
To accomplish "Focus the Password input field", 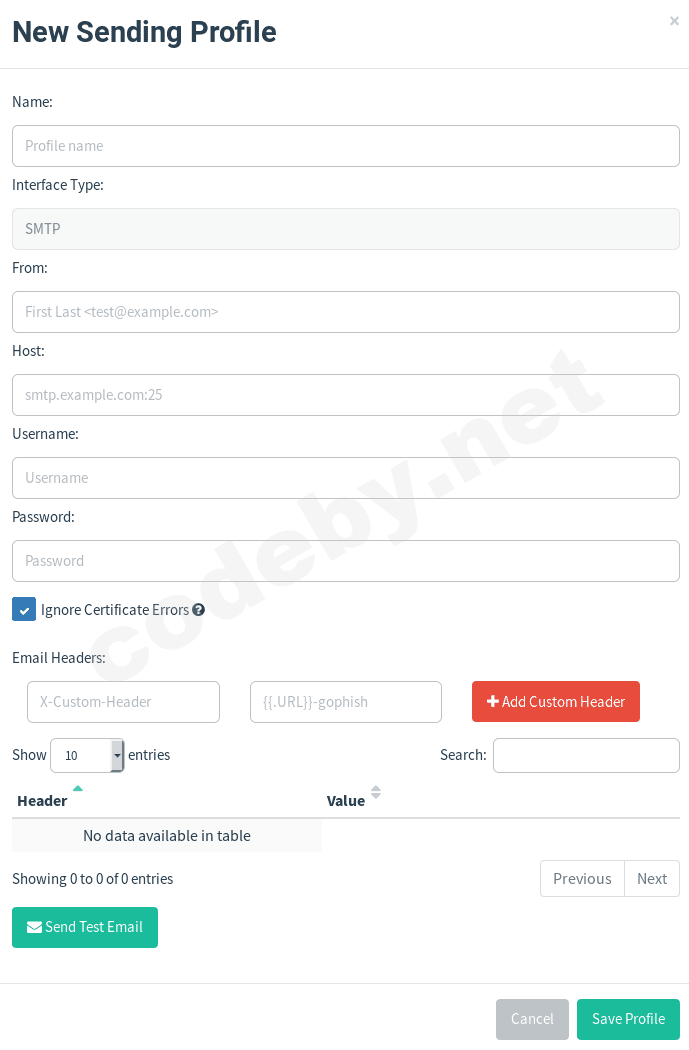I will tap(345, 561).
